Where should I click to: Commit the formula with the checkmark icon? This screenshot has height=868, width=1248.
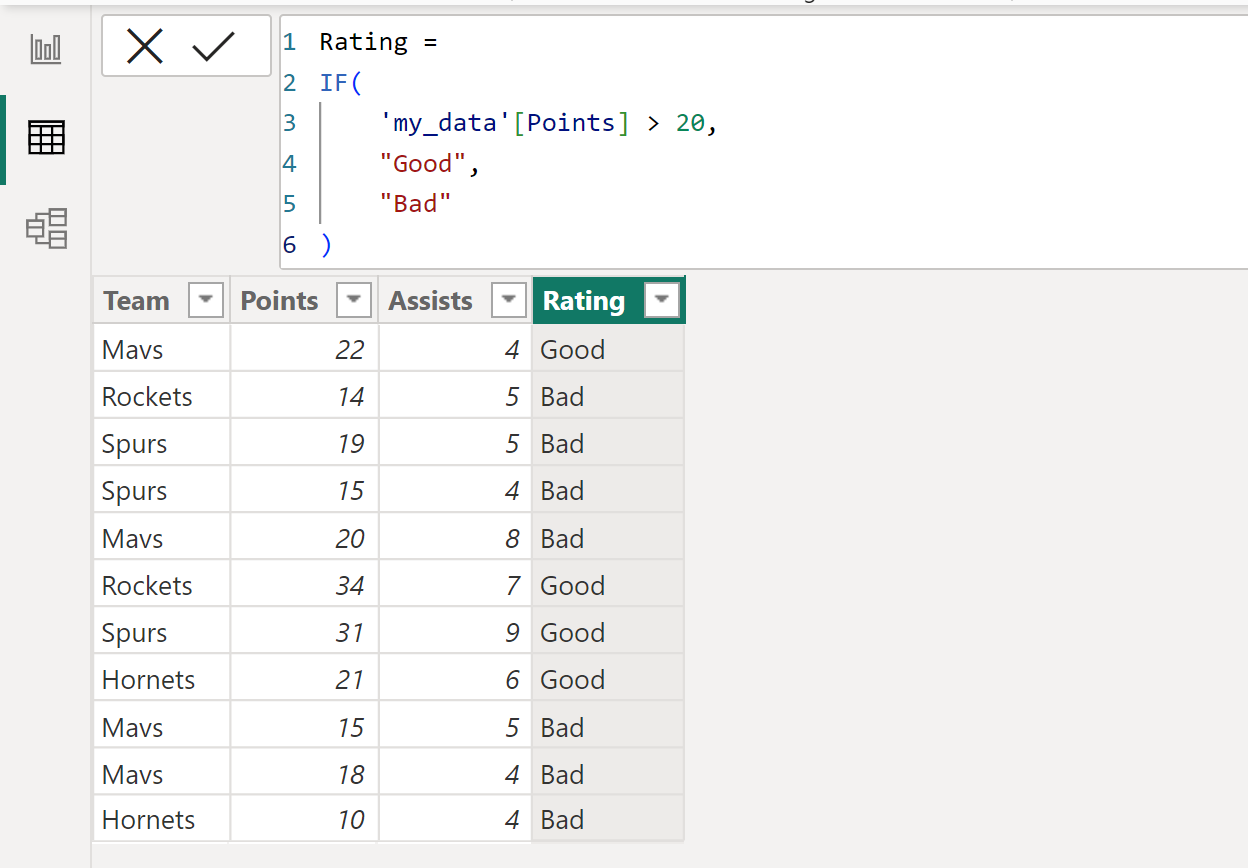pos(213,46)
